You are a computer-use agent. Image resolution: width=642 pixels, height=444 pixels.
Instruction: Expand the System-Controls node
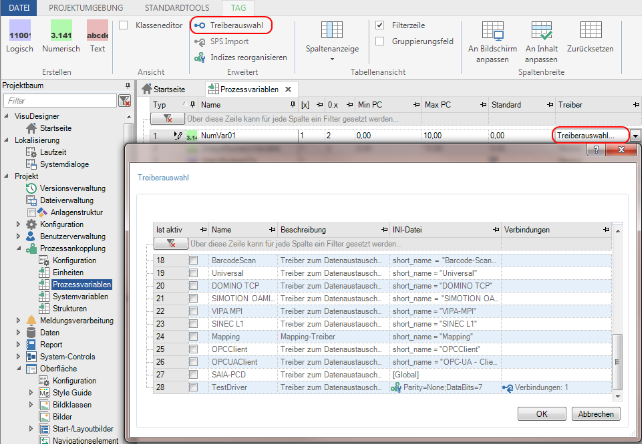18,356
